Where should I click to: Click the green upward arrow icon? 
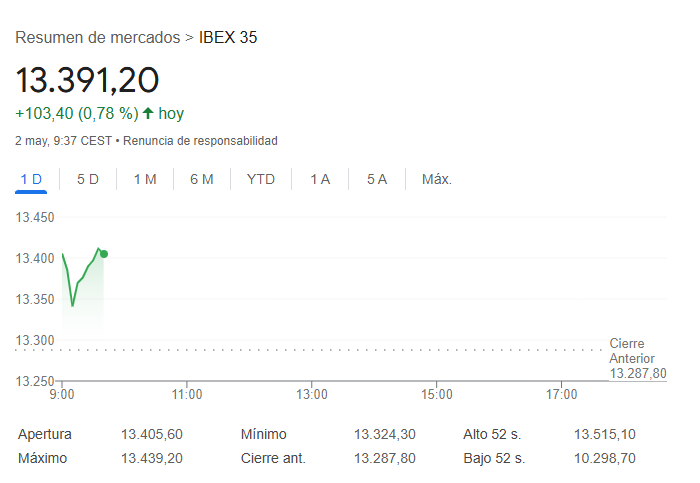pos(148,113)
